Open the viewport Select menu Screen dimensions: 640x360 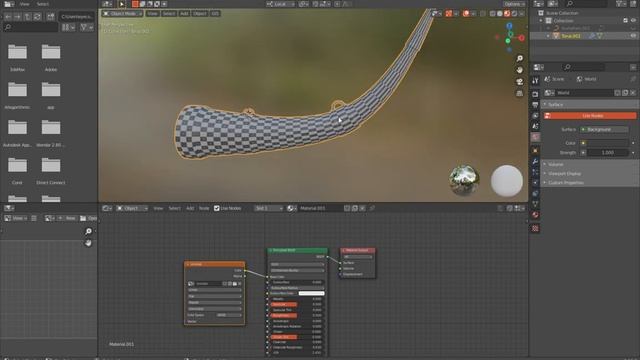pyautogui.click(x=169, y=13)
